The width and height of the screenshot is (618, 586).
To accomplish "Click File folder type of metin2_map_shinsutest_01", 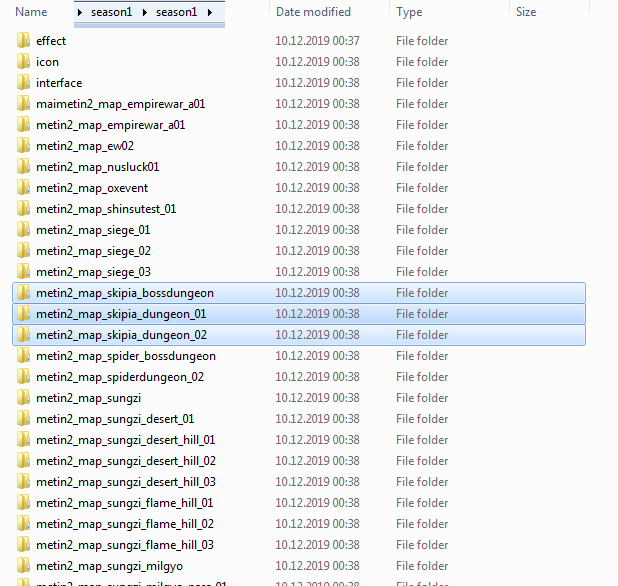I will 422,208.
